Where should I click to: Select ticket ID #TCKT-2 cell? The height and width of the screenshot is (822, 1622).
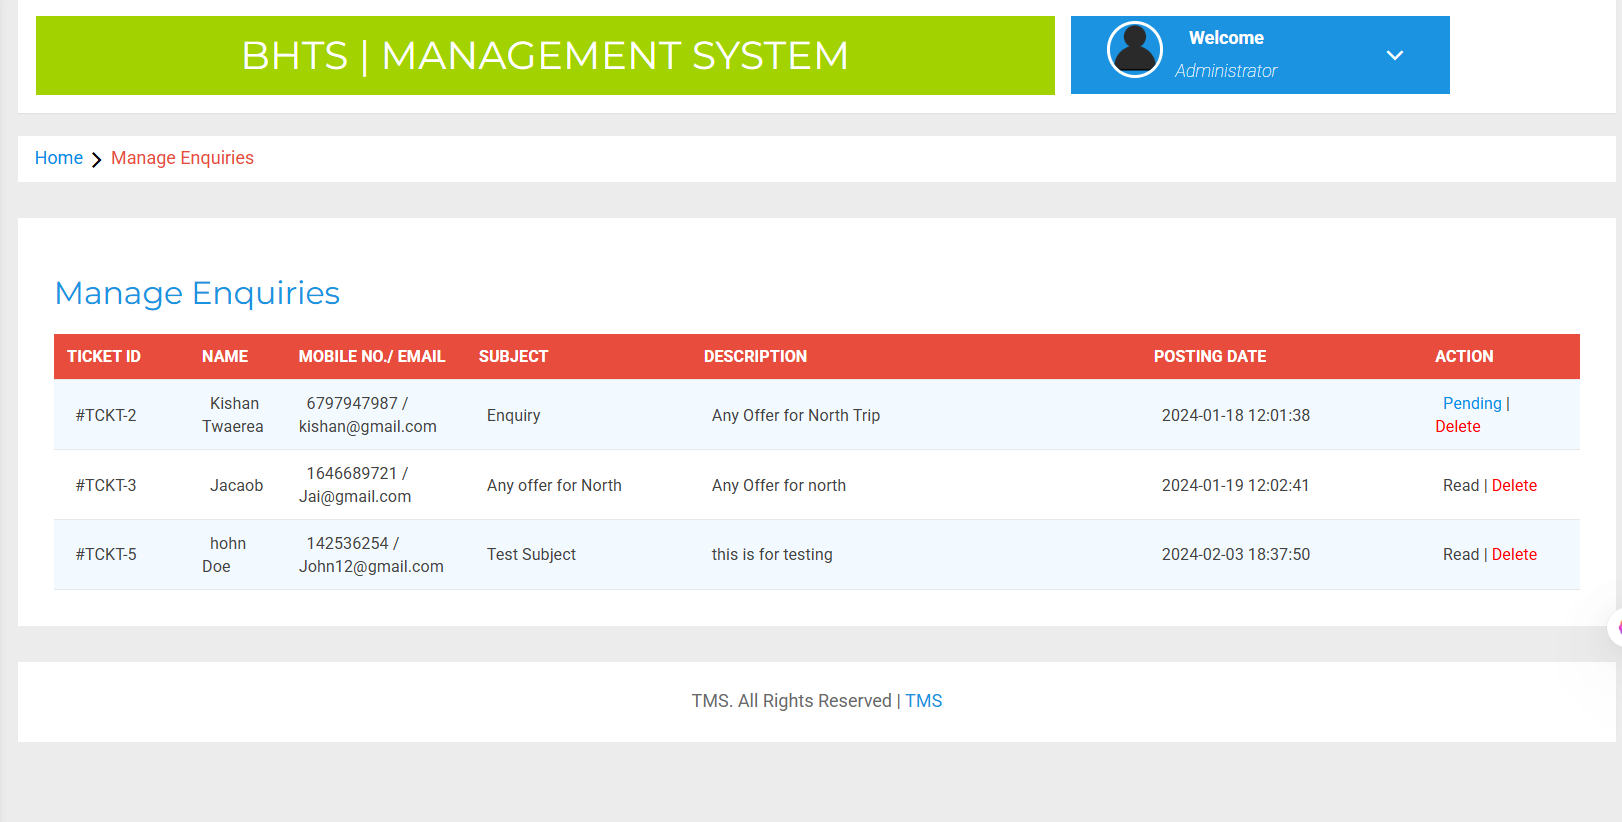click(x=106, y=415)
